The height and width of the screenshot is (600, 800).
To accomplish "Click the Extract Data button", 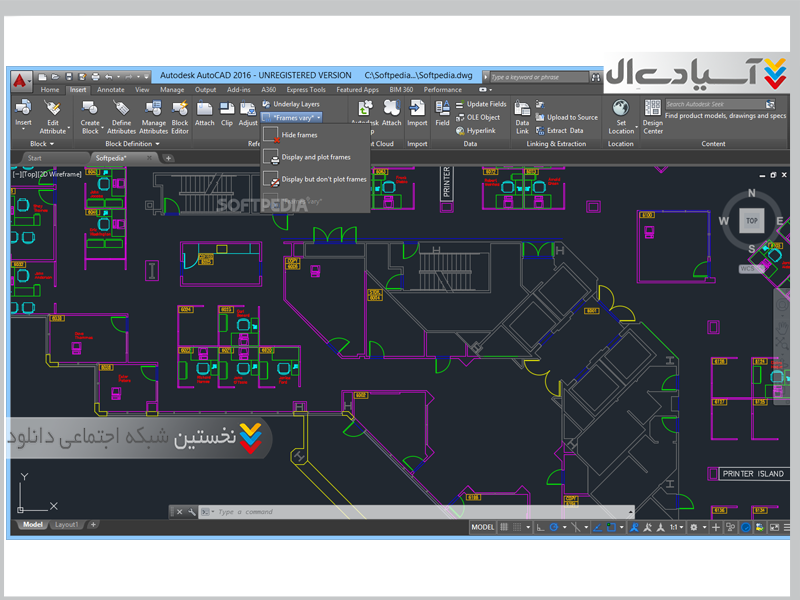I will click(565, 130).
